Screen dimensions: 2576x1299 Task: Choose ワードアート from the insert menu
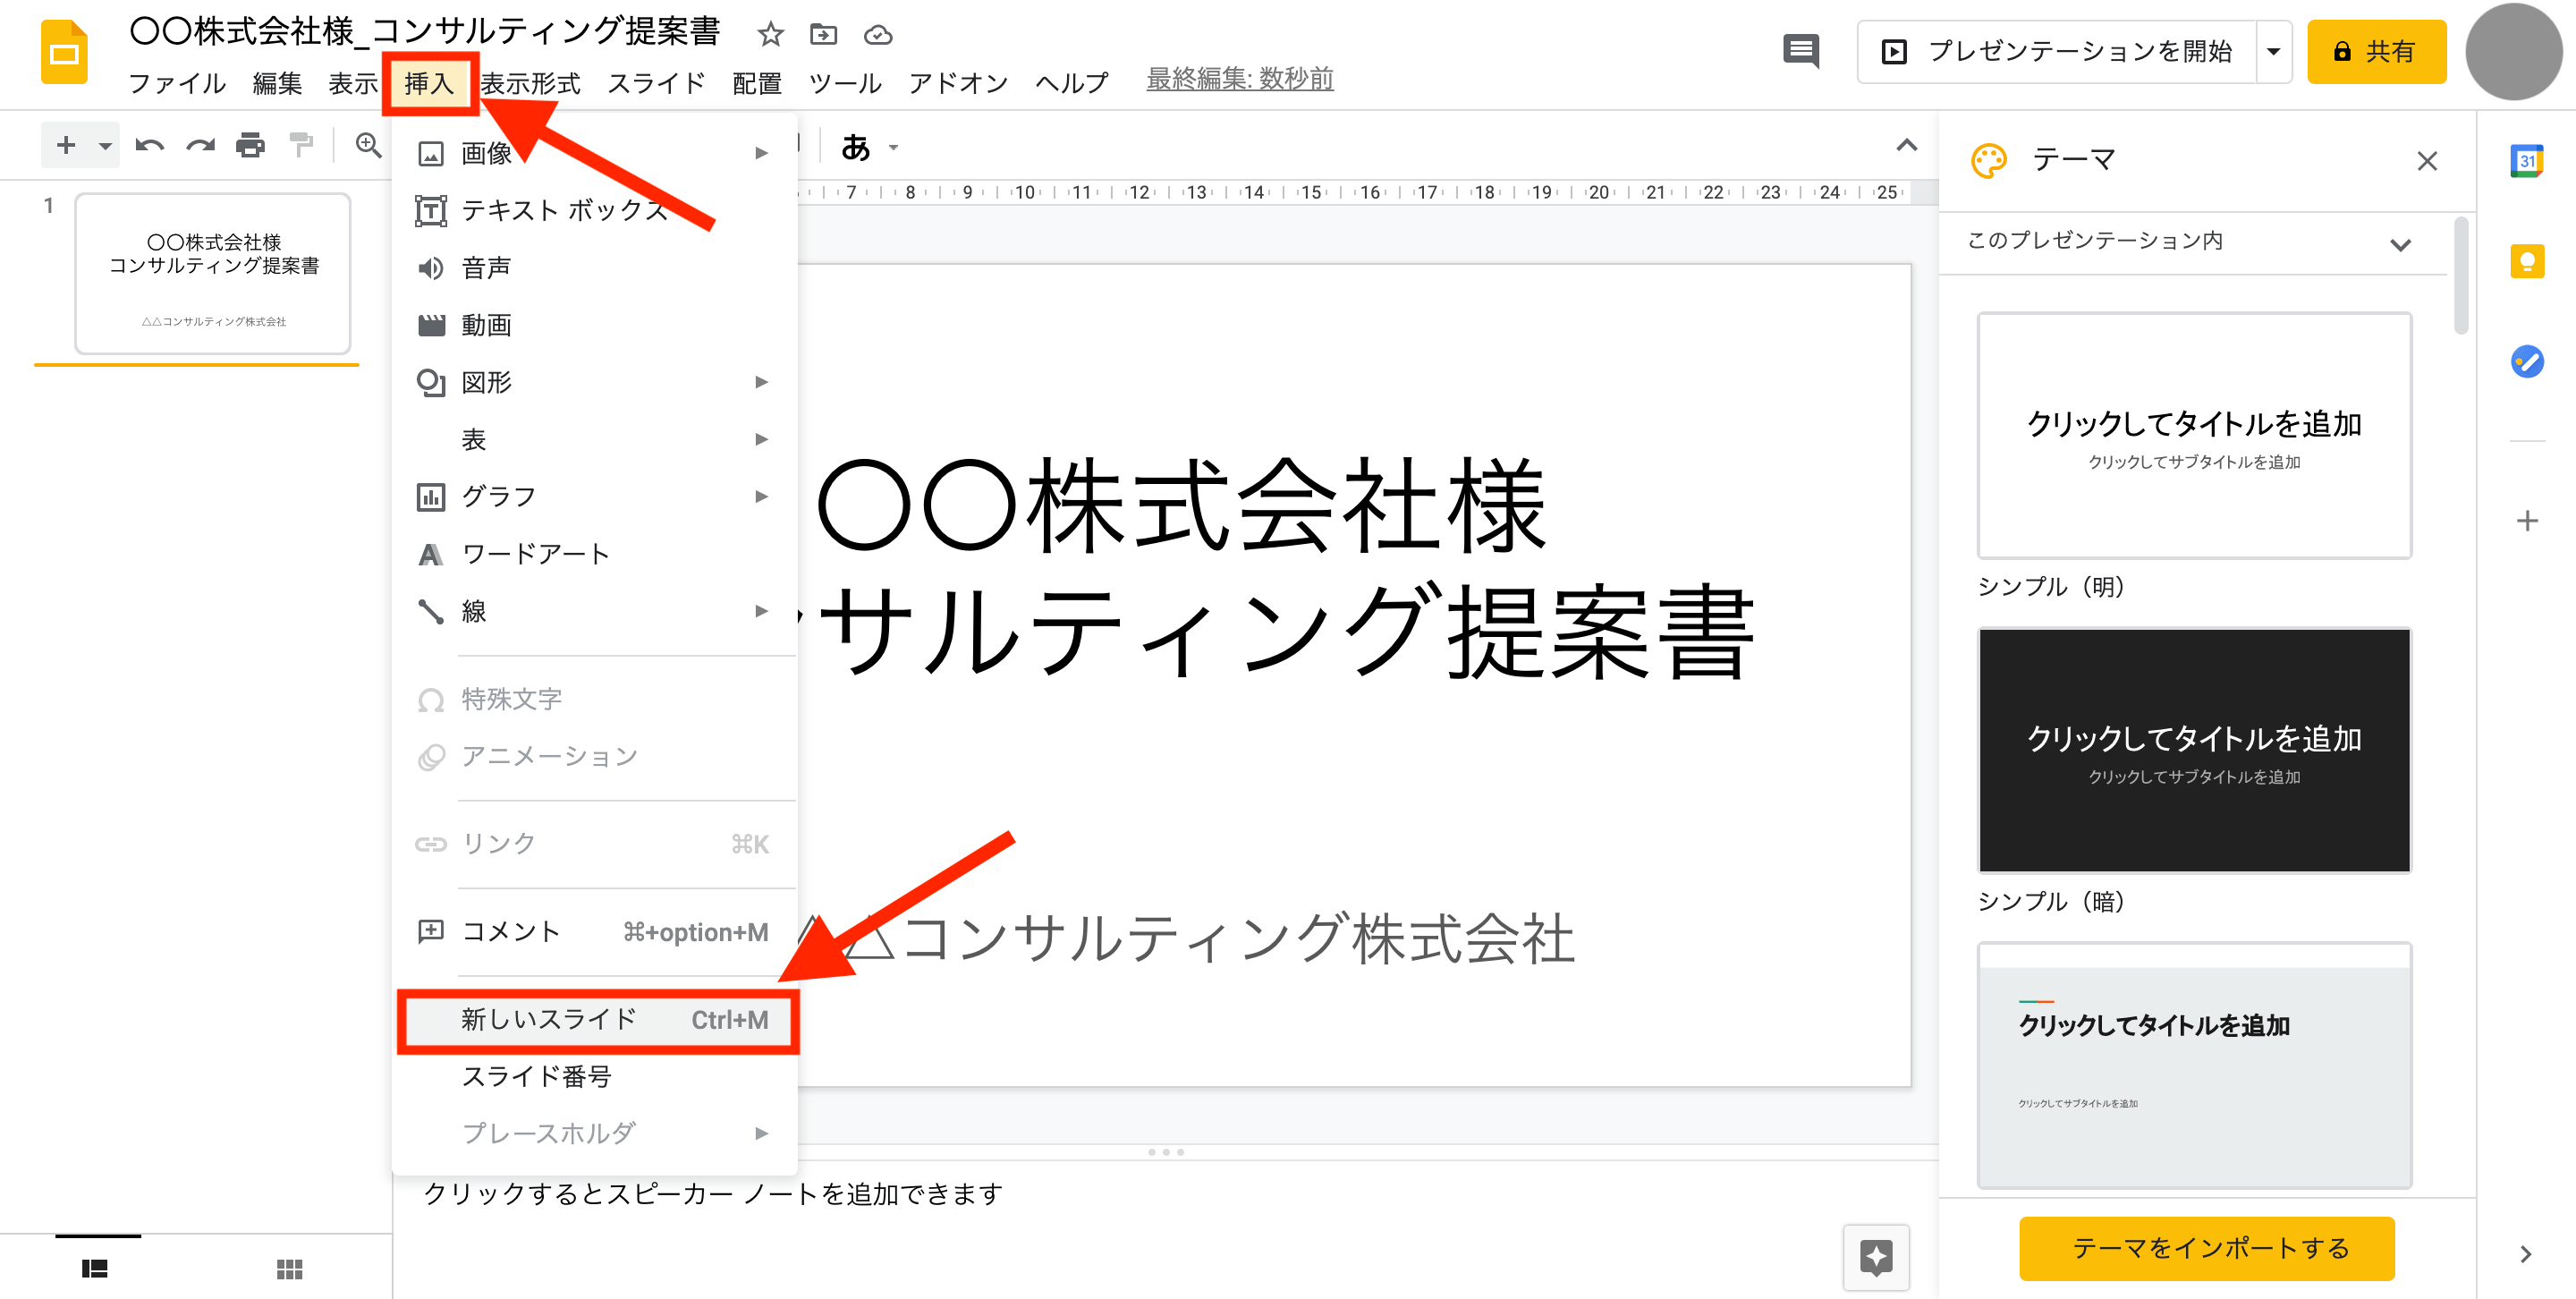point(595,554)
